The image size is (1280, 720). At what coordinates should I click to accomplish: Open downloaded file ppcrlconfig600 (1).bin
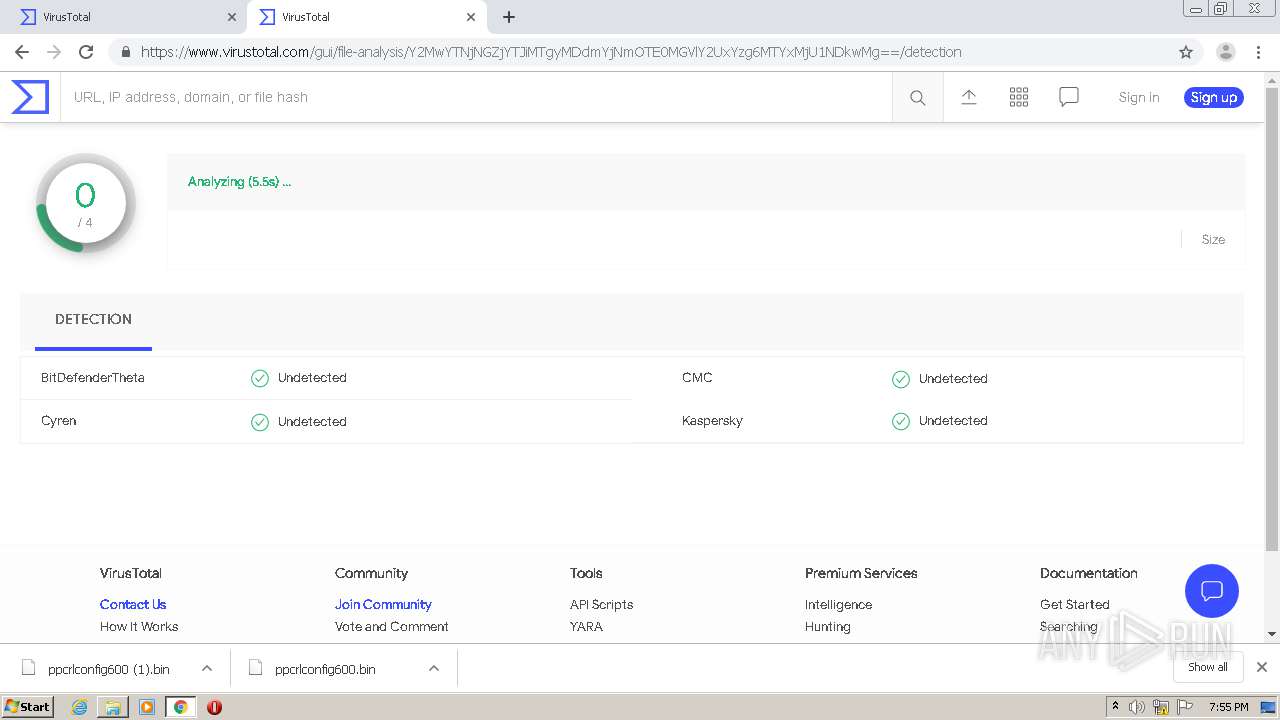click(x=108, y=669)
